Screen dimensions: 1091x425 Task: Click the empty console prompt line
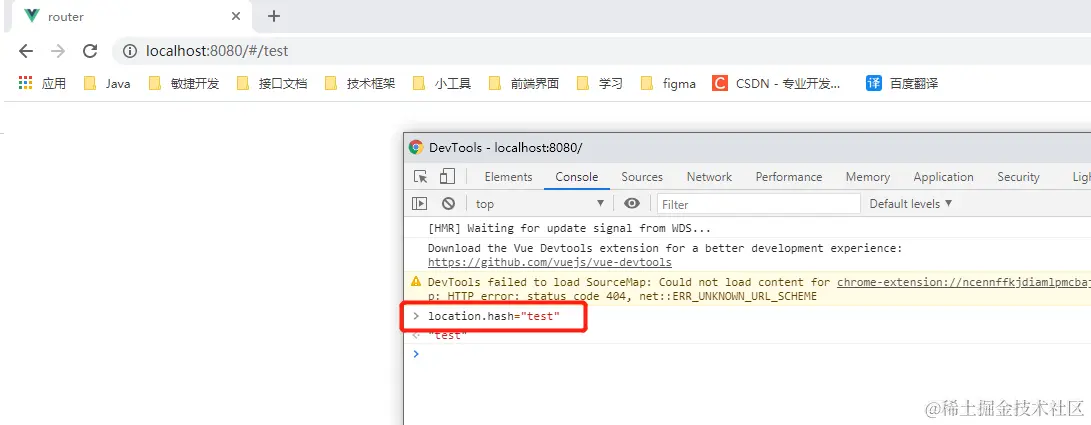747,354
